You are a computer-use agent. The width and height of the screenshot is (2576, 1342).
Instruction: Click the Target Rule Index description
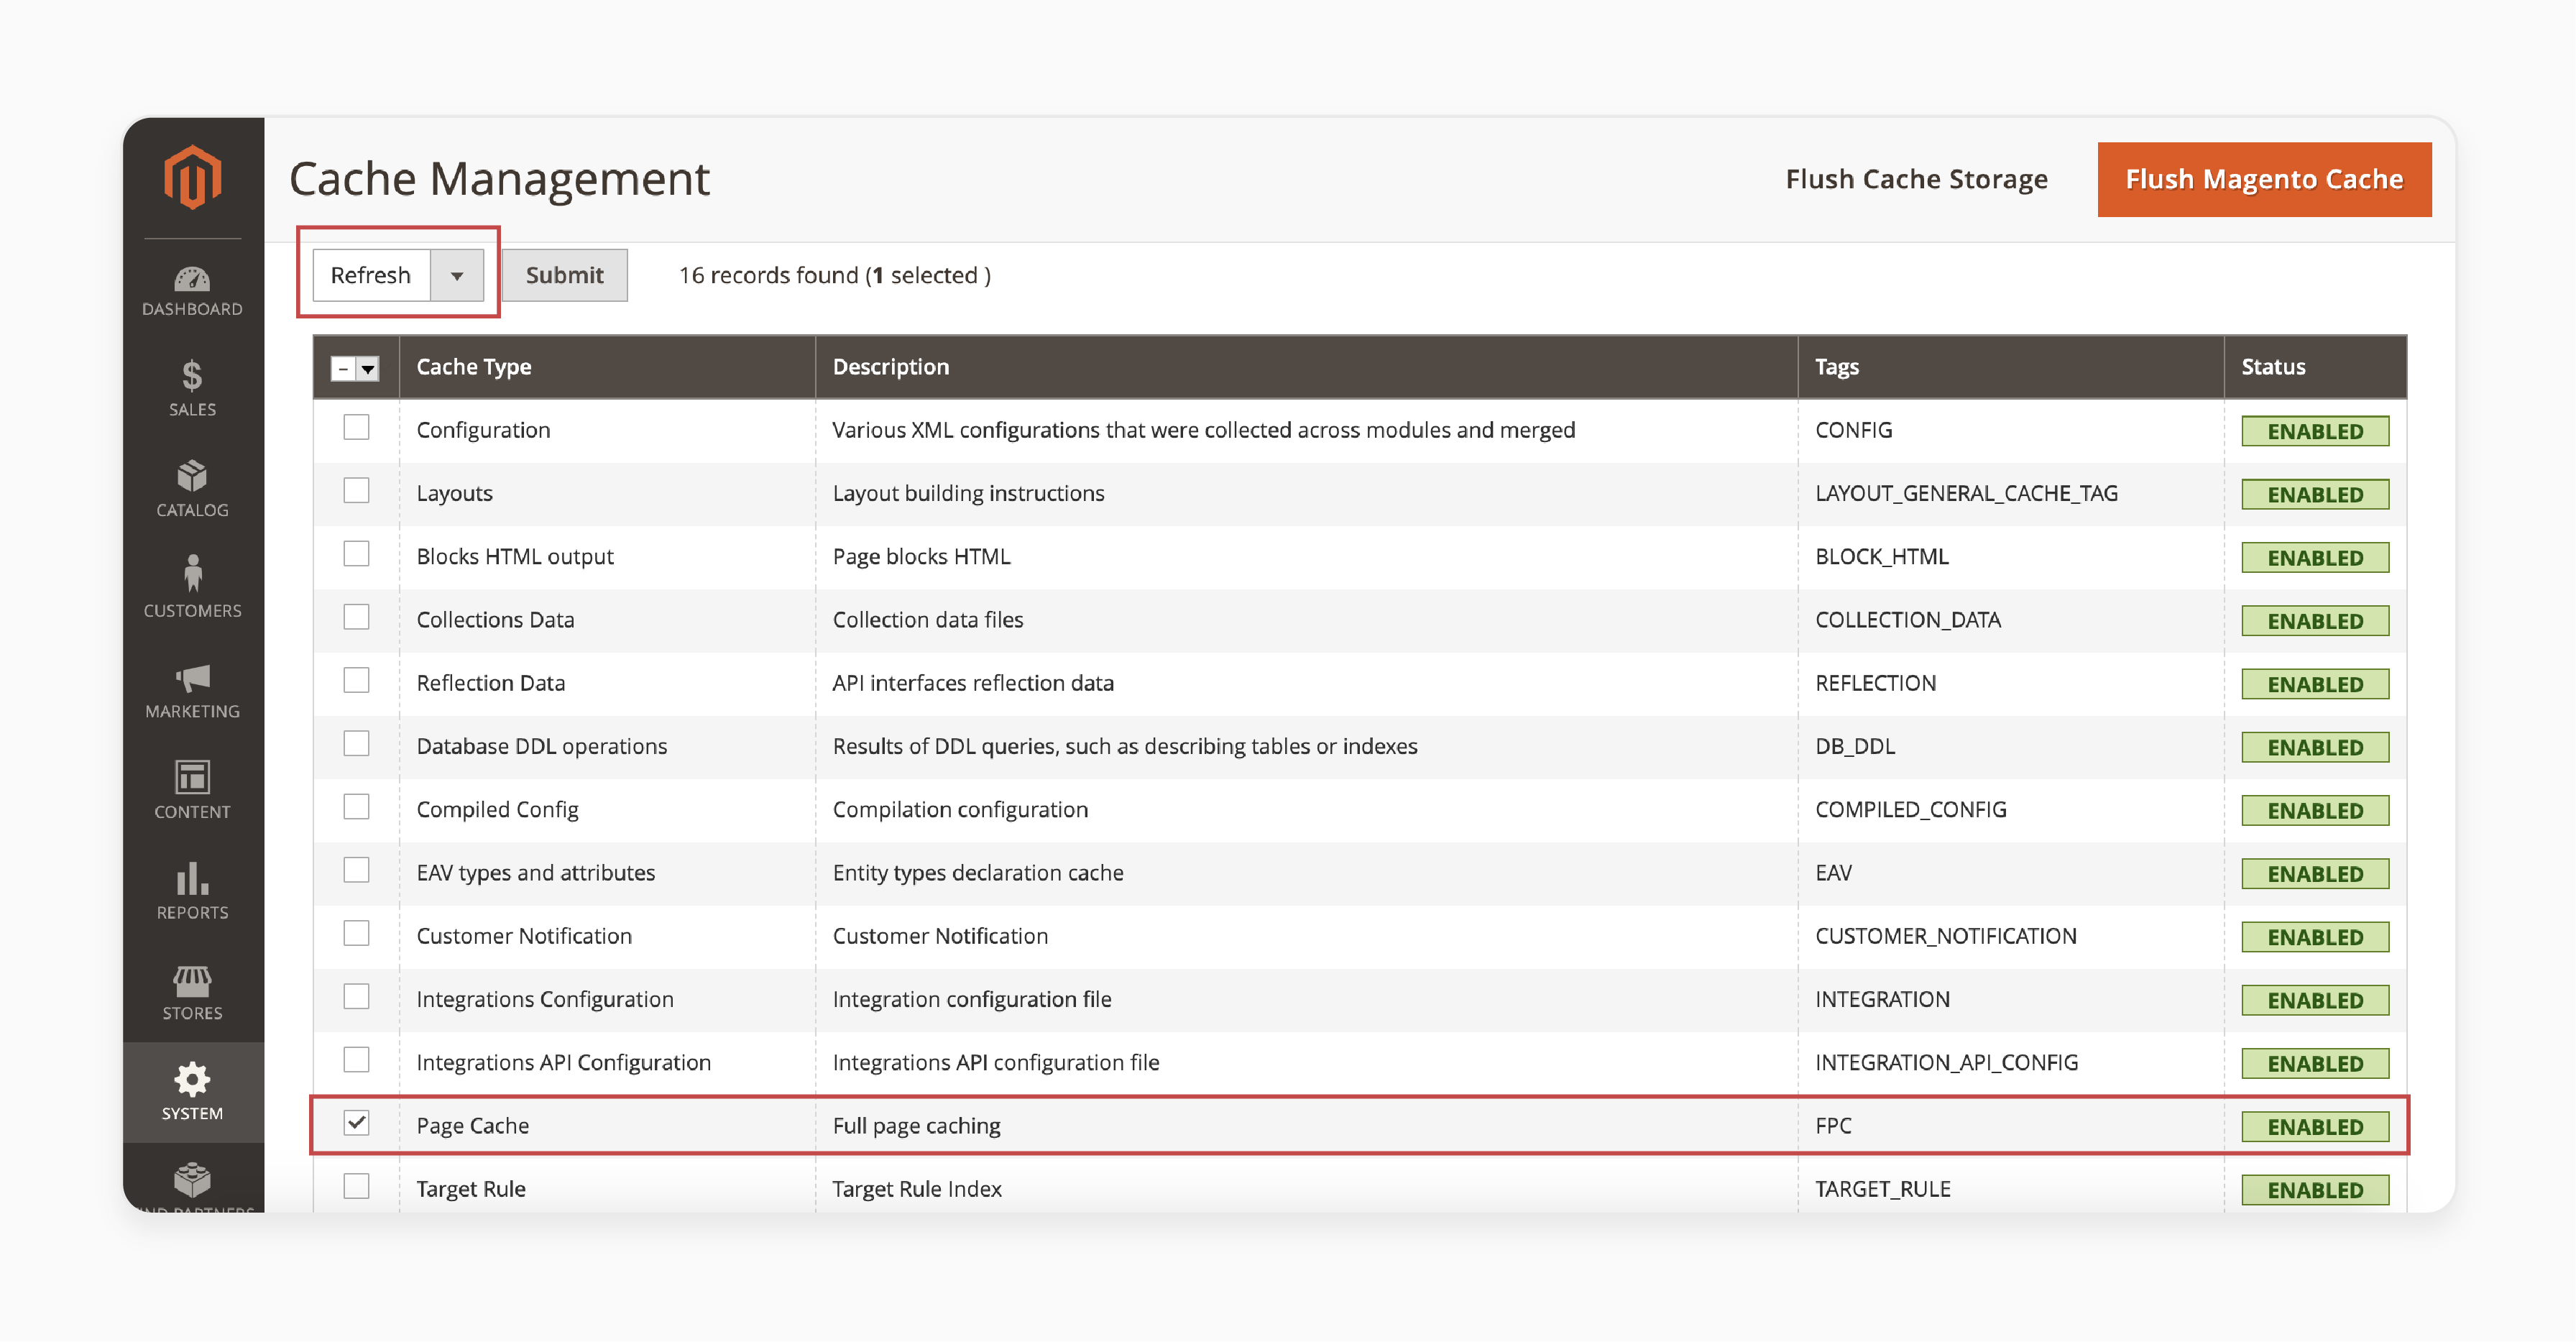(916, 1189)
